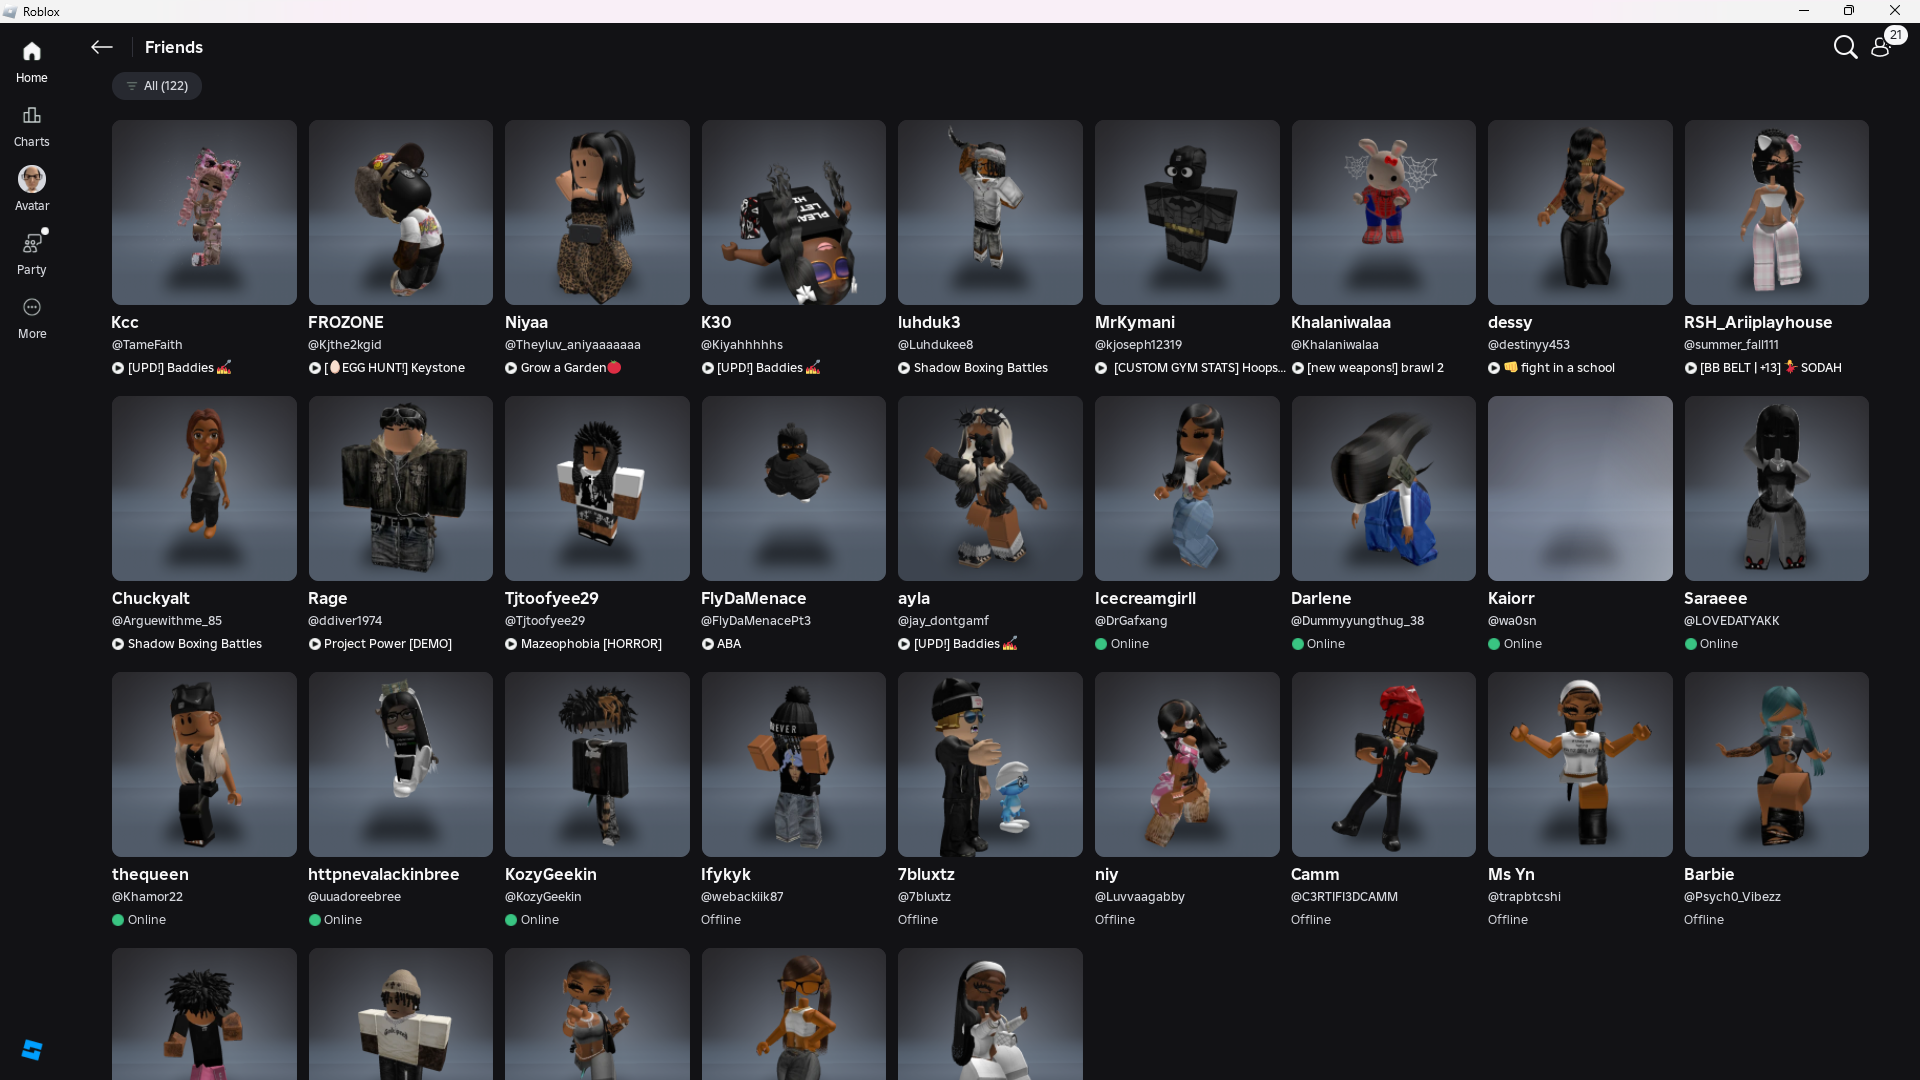Click the search magnifier icon

click(1845, 47)
